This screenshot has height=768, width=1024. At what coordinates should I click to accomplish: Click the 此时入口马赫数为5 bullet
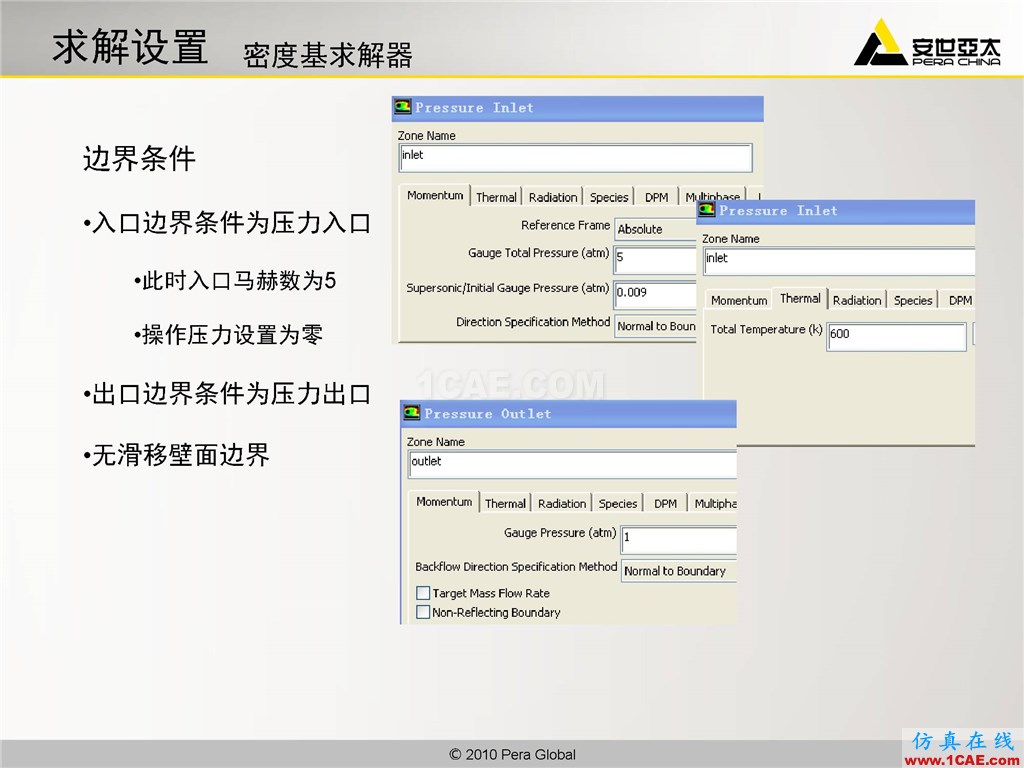[x=234, y=281]
